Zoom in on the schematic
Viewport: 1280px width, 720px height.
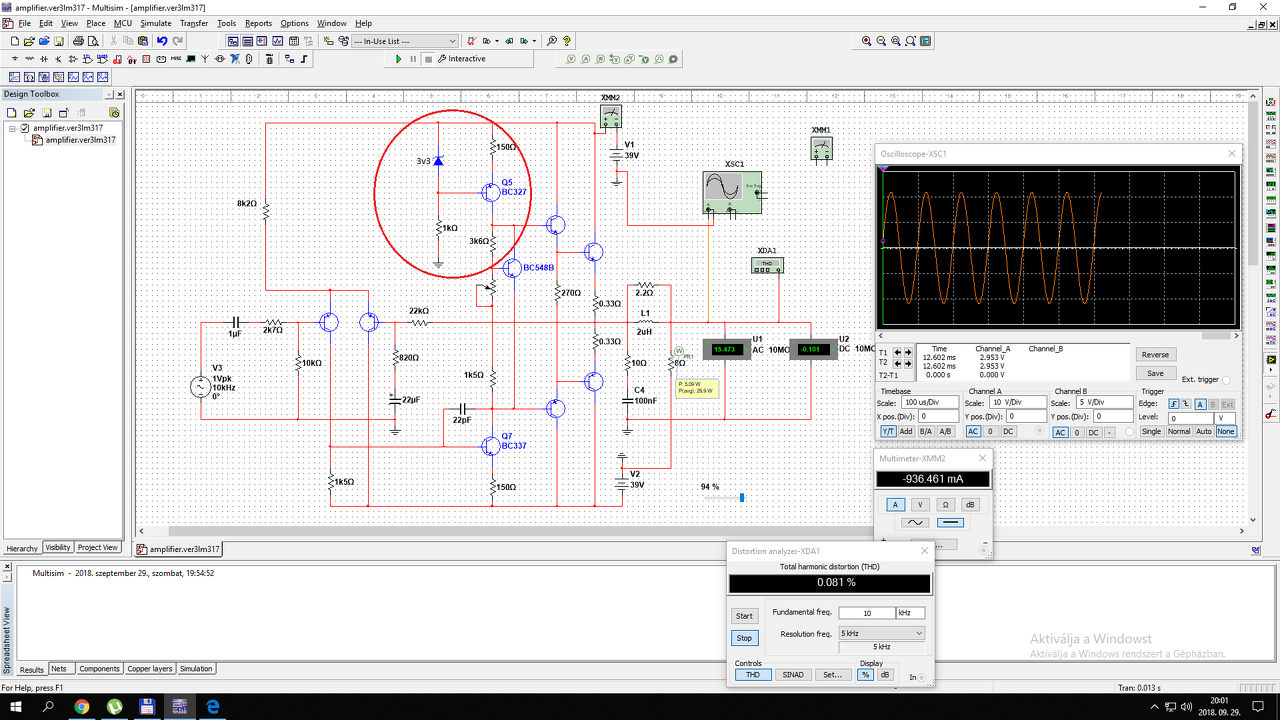[866, 41]
